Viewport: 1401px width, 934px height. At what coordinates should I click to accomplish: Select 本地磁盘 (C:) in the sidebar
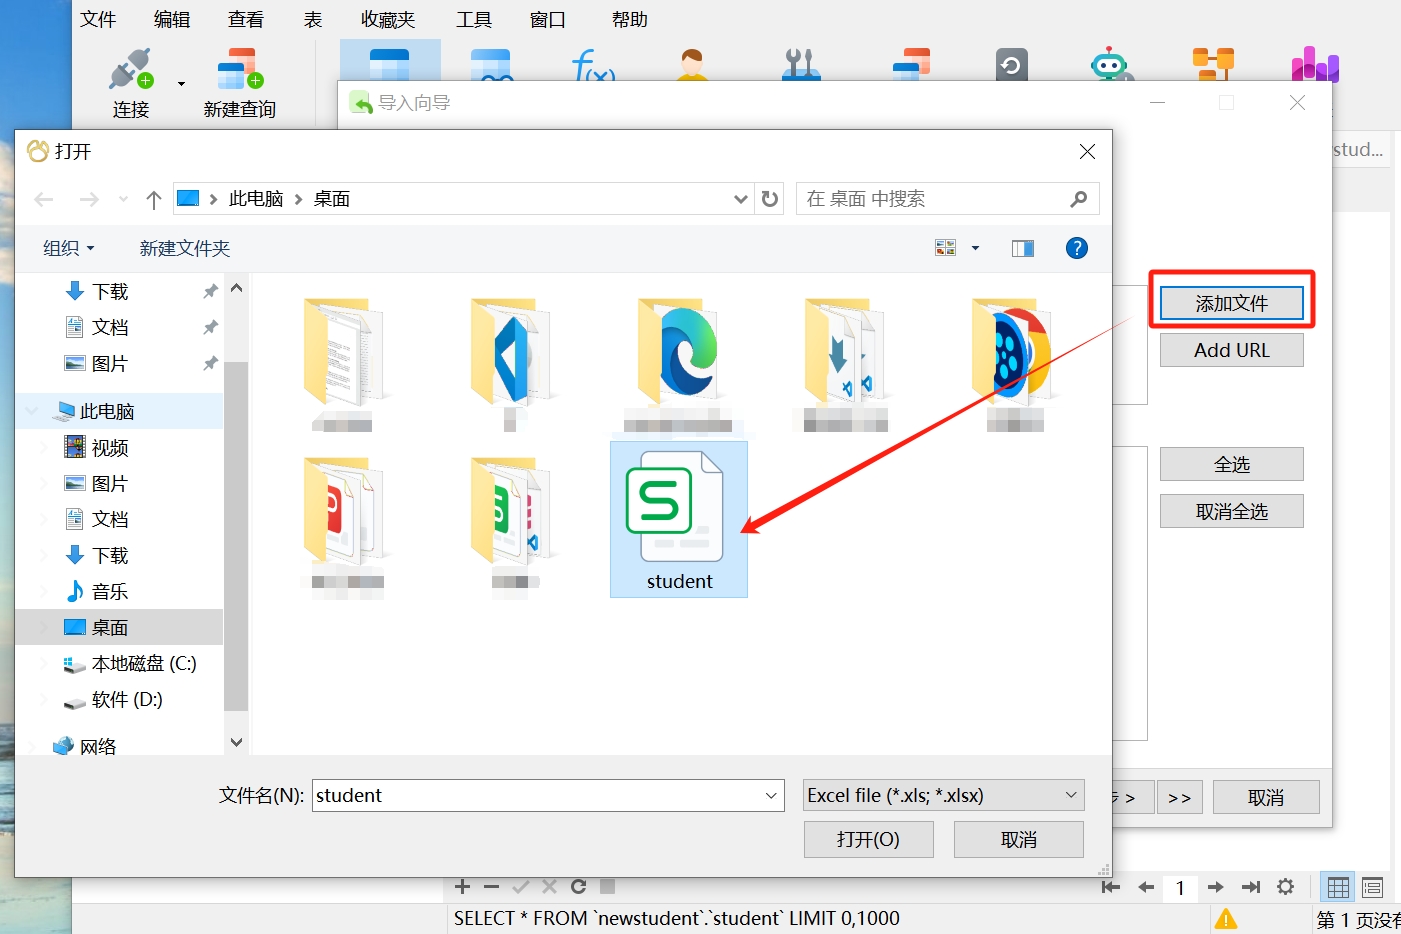143,663
